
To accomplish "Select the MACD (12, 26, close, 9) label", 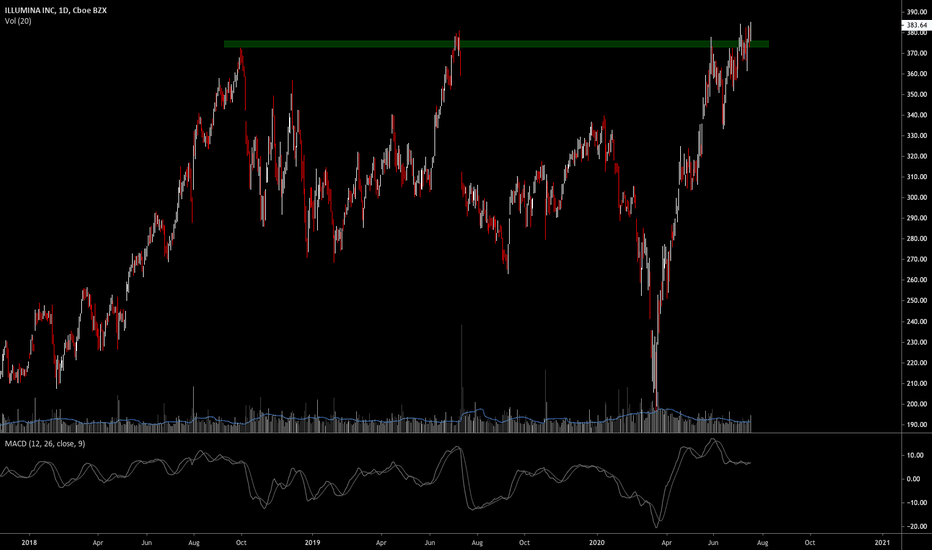I will (45, 444).
